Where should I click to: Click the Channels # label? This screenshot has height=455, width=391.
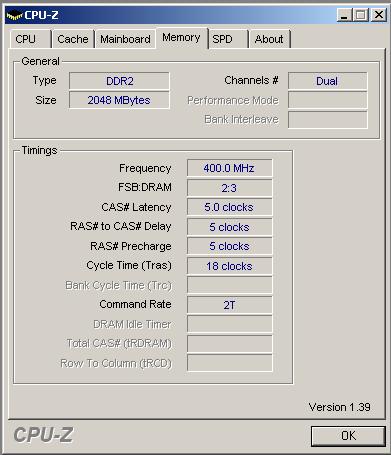(x=251, y=80)
